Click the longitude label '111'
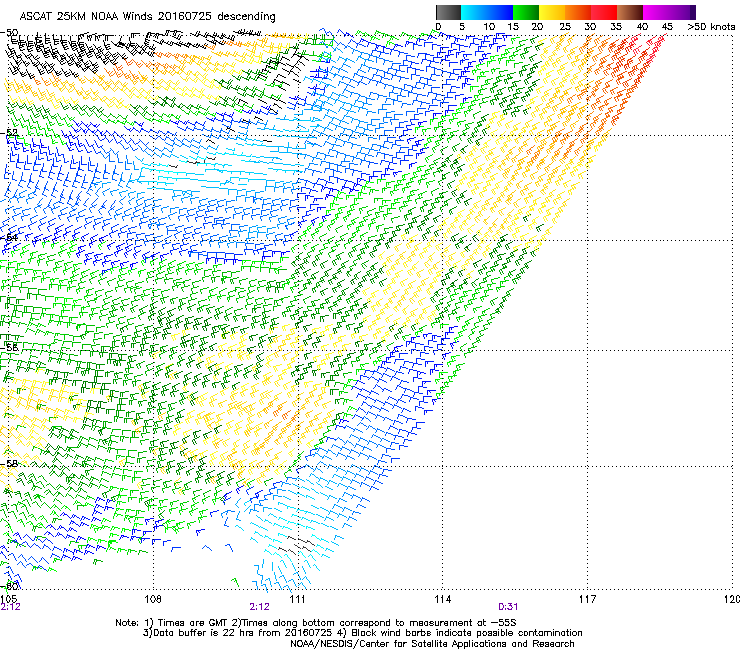740x650 pixels. [x=297, y=599]
